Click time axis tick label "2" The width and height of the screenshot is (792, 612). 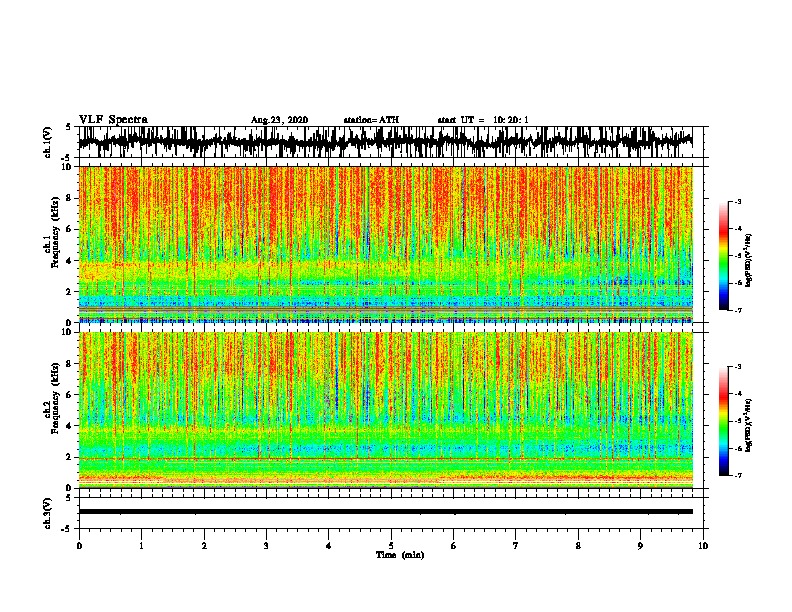click(204, 546)
